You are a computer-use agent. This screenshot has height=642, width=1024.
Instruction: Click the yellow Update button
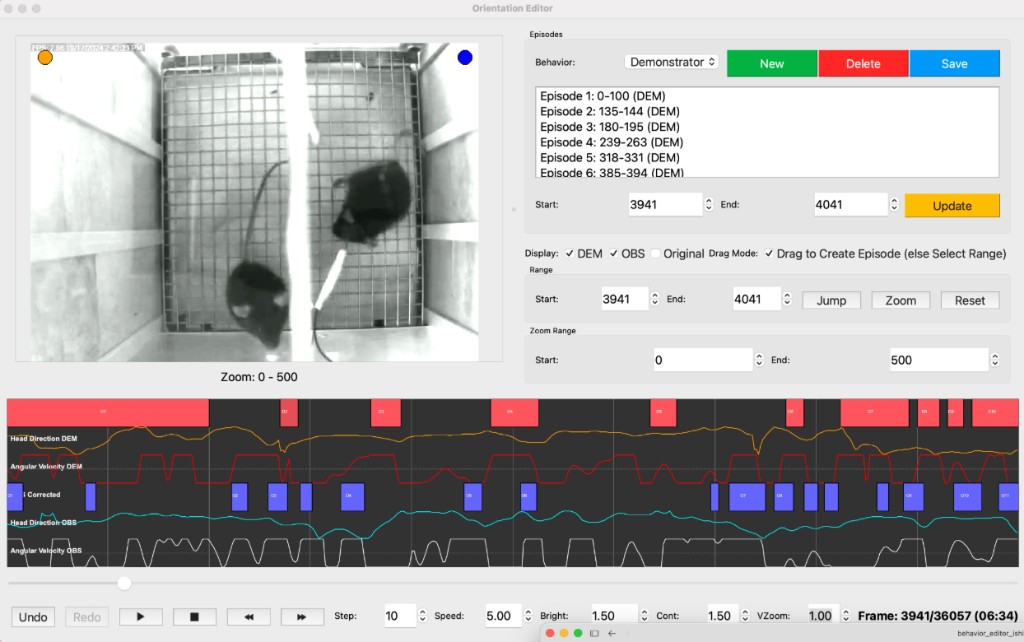pyautogui.click(x=952, y=206)
